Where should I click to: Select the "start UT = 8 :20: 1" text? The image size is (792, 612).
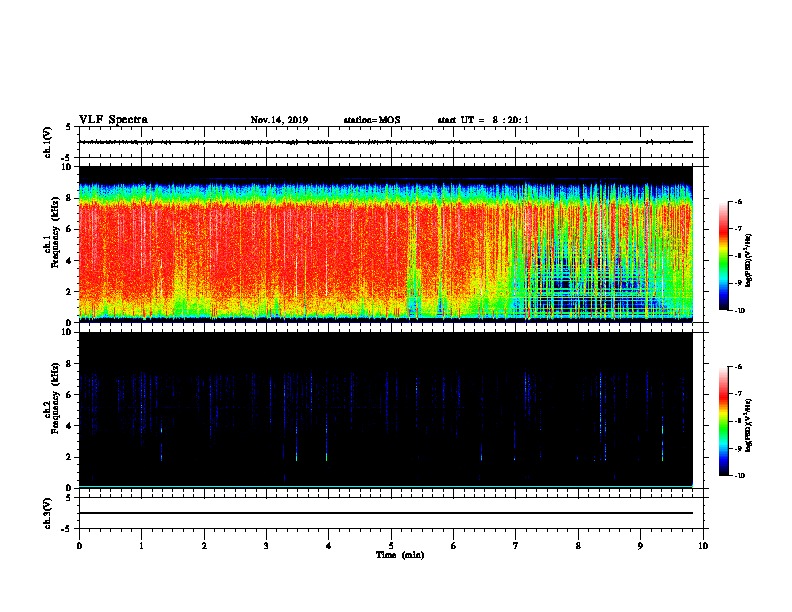(483, 120)
